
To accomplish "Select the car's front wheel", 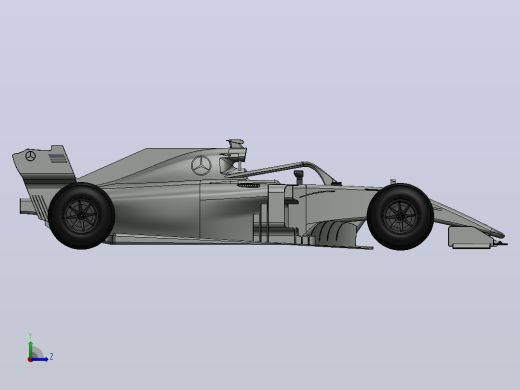I will pos(400,217).
